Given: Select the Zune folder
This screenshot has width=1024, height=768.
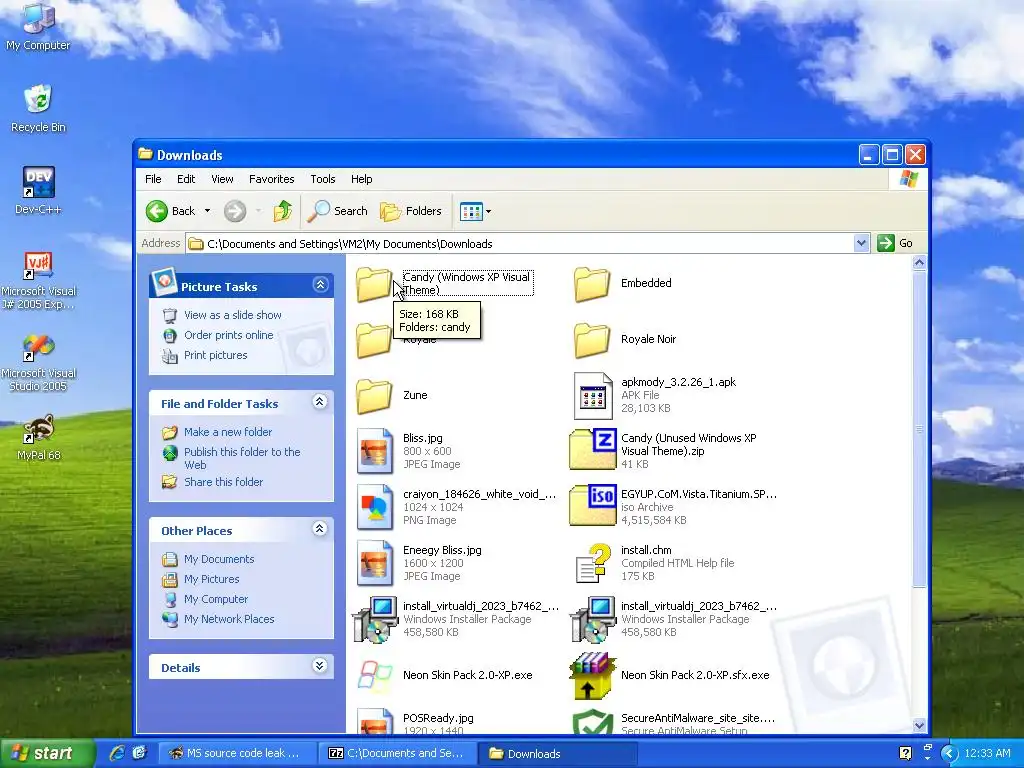Looking at the screenshot, I should (391, 396).
